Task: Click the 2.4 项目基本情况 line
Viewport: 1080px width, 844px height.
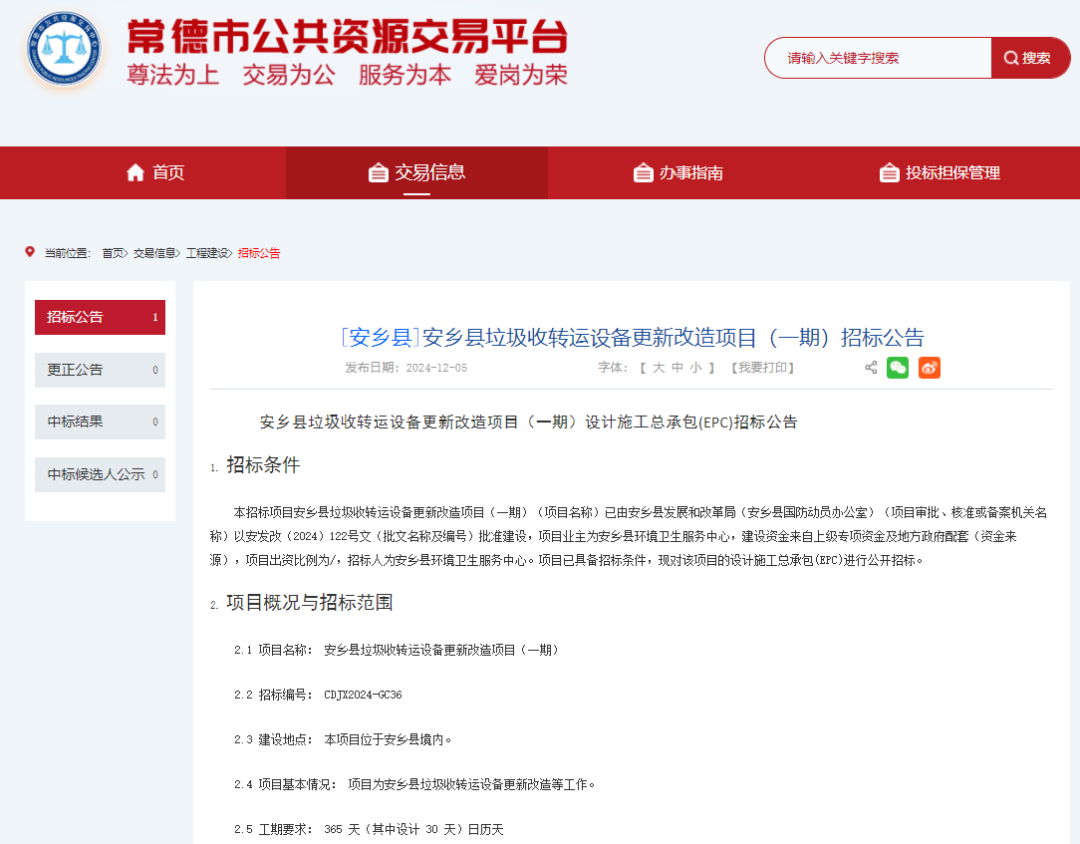Action: pyautogui.click(x=414, y=784)
